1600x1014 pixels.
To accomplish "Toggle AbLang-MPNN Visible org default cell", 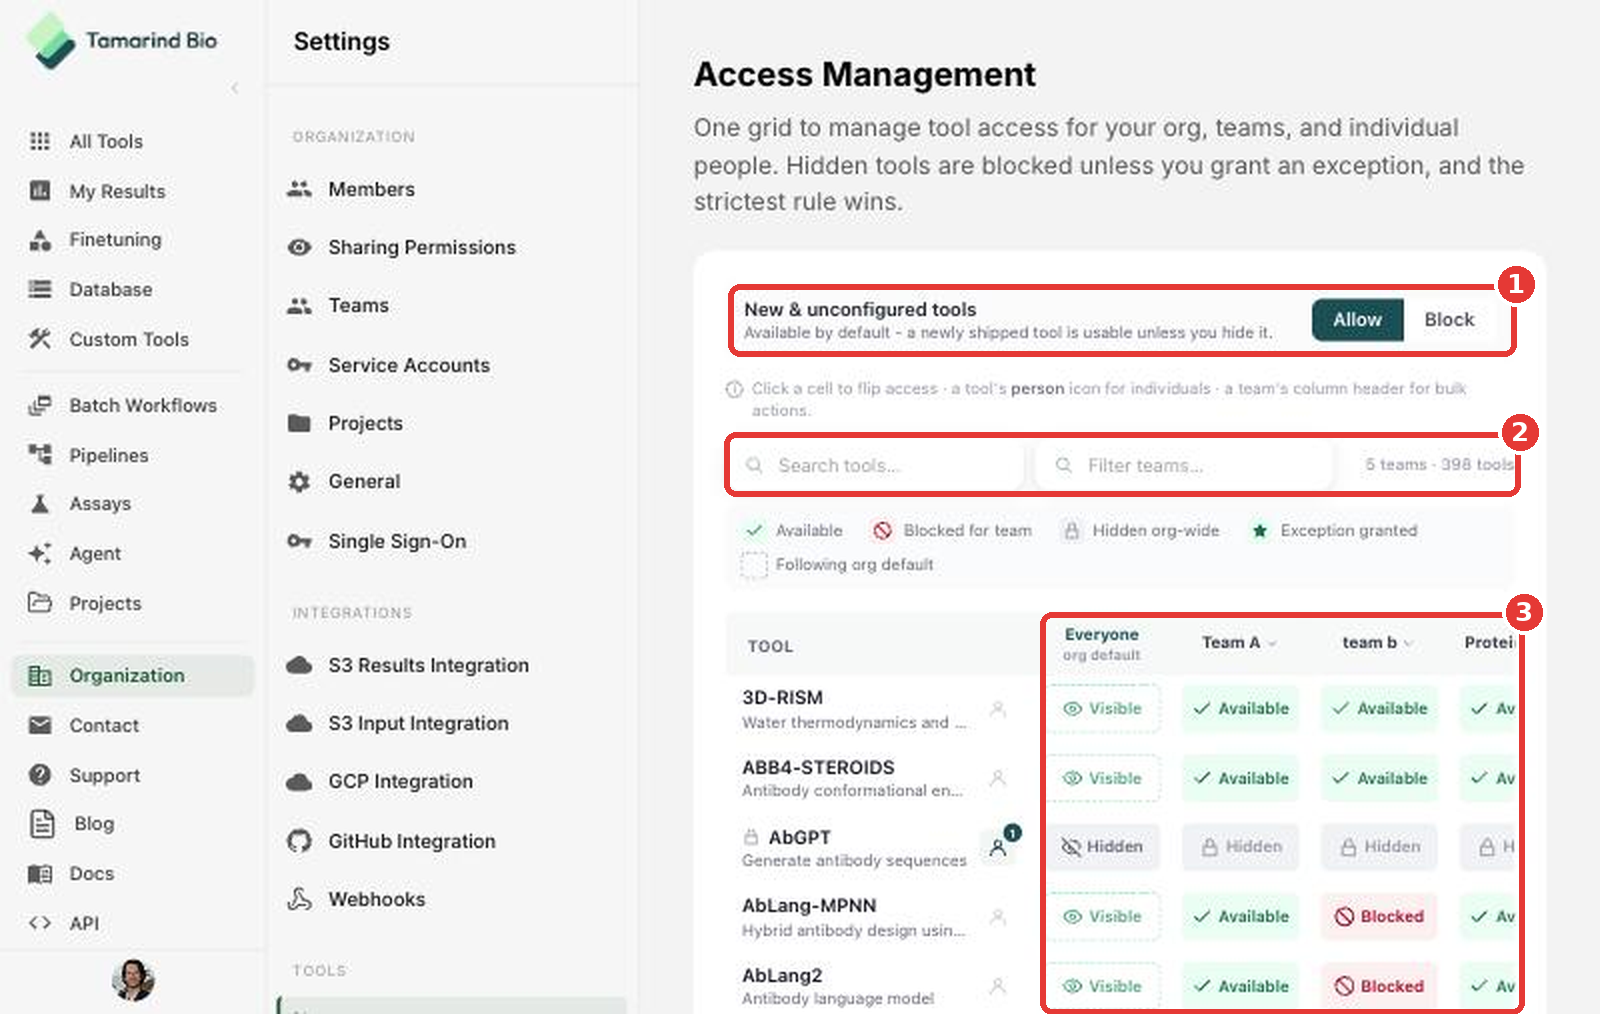I will coord(1104,916).
